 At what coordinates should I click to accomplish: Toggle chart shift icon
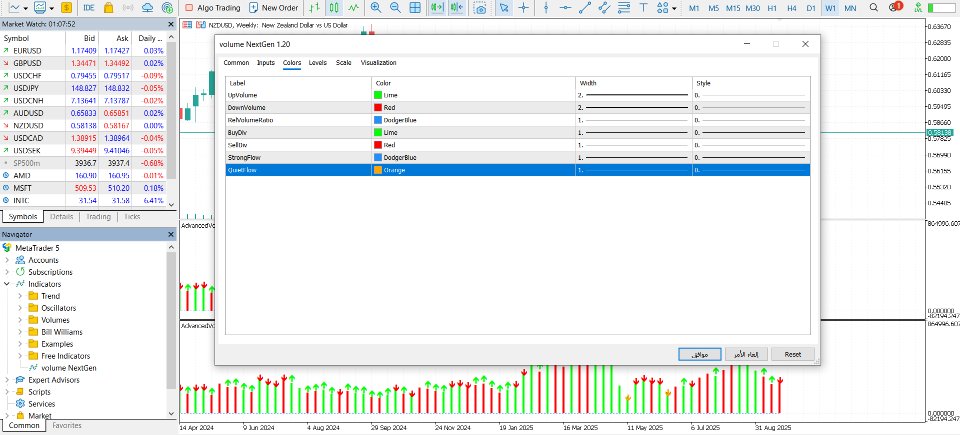tap(457, 8)
